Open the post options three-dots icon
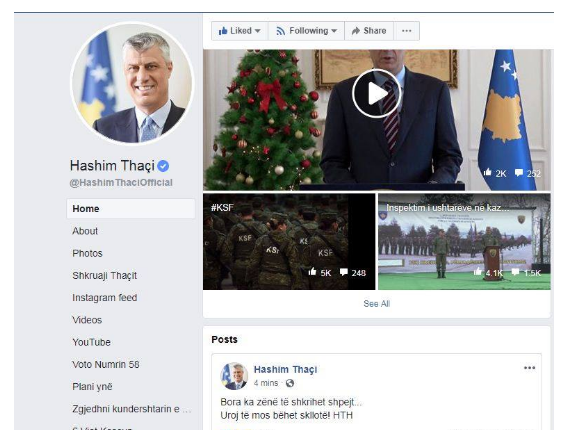 coord(530,368)
